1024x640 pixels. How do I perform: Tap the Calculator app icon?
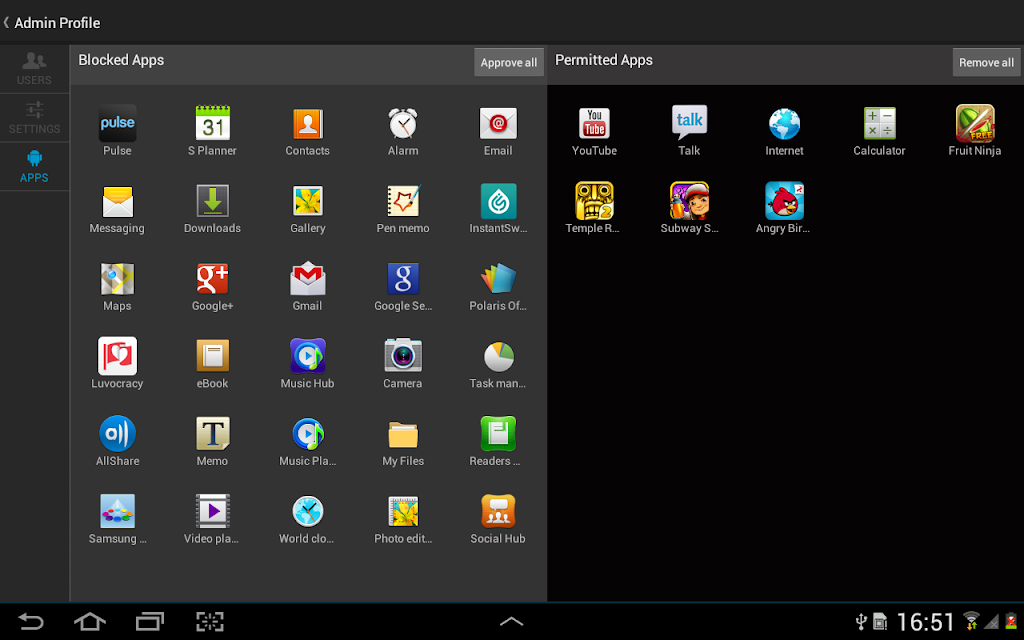coord(880,123)
